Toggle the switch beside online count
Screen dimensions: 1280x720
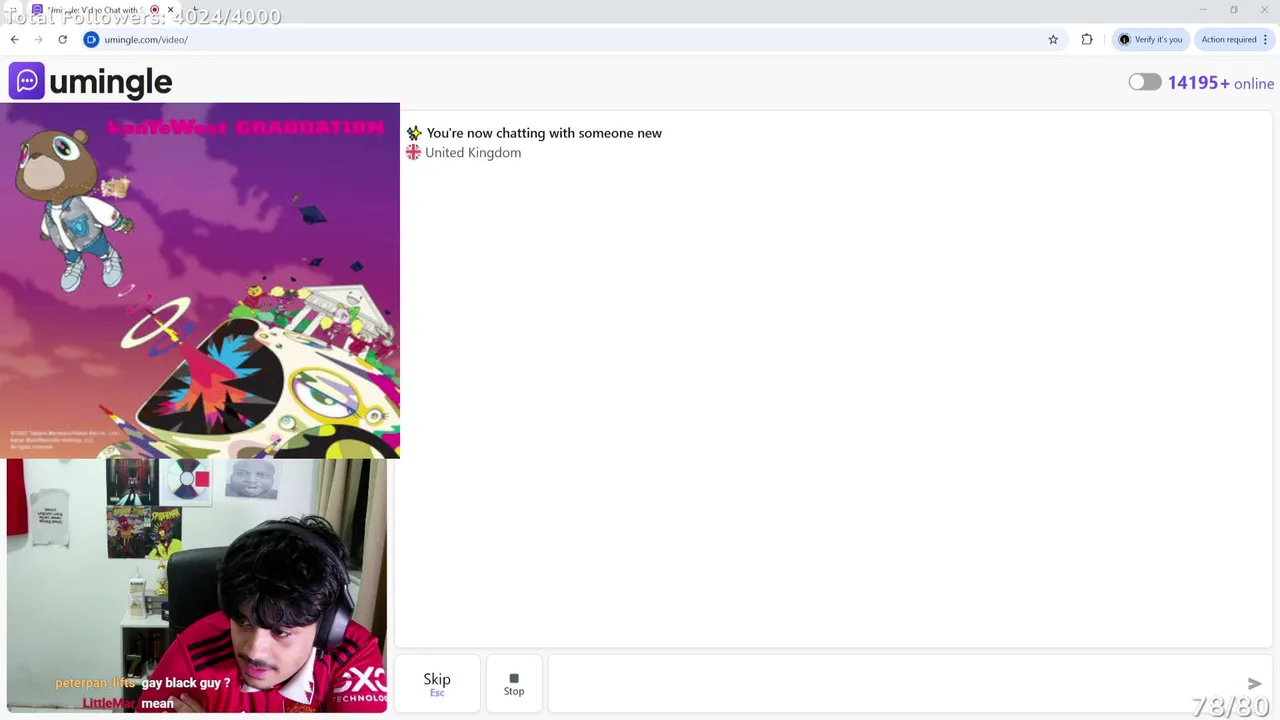point(1145,82)
